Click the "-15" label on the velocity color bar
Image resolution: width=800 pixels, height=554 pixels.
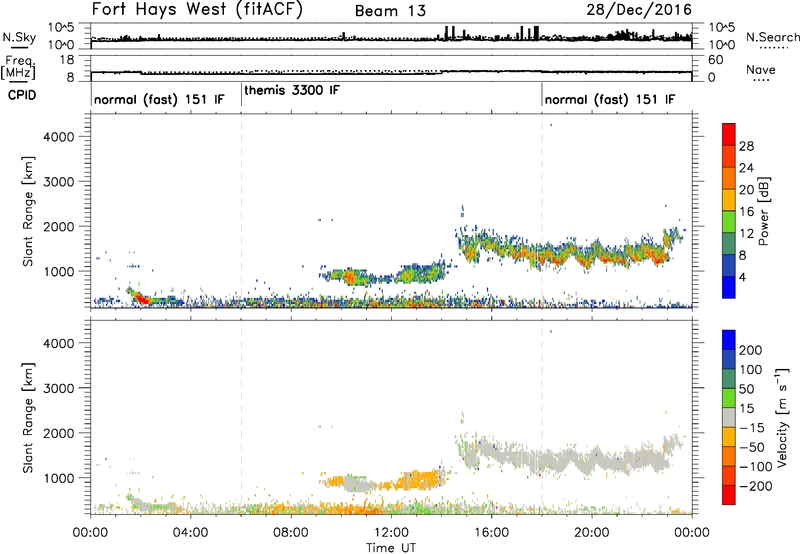click(752, 428)
